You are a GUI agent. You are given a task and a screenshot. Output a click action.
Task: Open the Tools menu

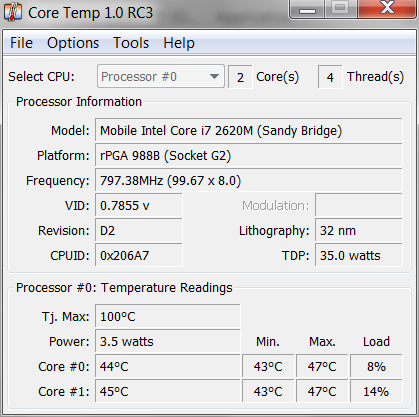coord(131,43)
